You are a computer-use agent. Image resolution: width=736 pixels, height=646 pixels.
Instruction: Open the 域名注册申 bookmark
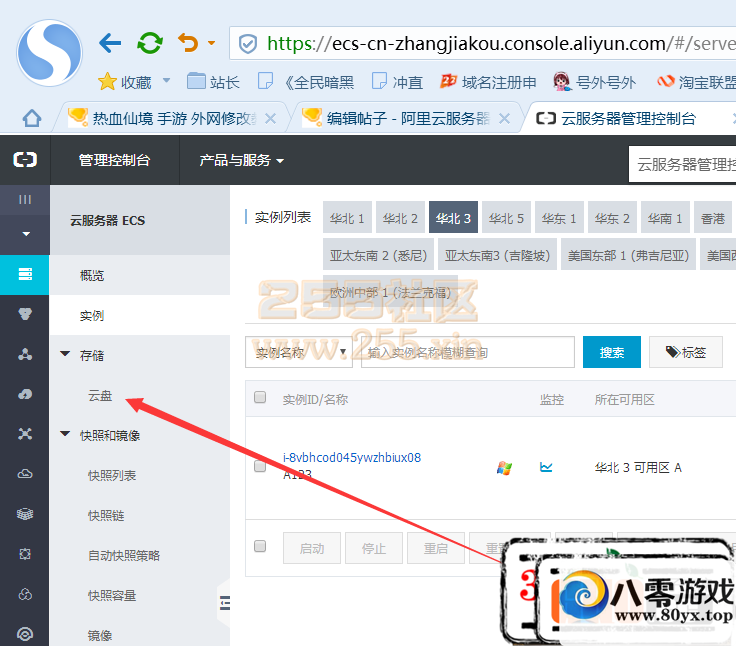point(488,82)
